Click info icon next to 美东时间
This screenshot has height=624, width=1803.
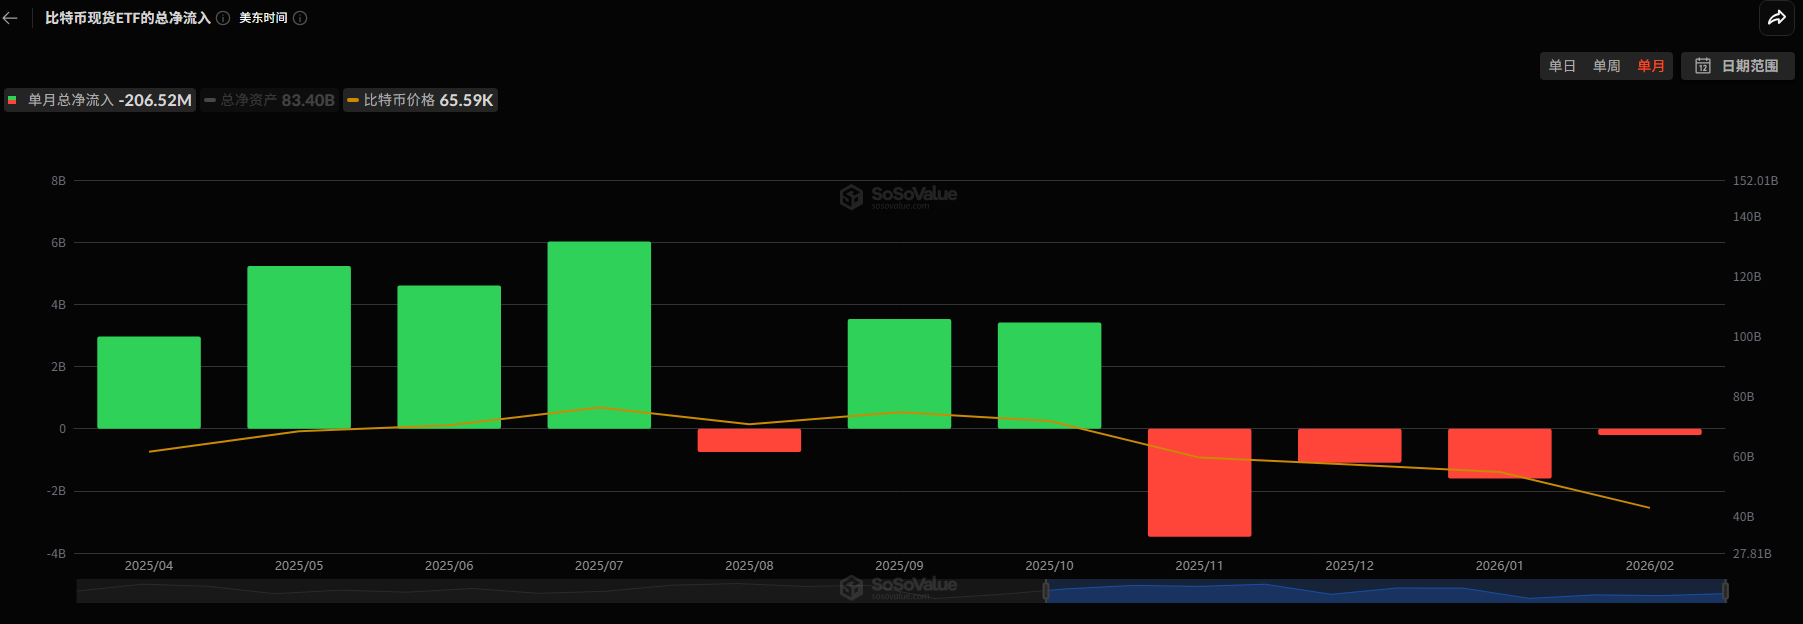[300, 18]
